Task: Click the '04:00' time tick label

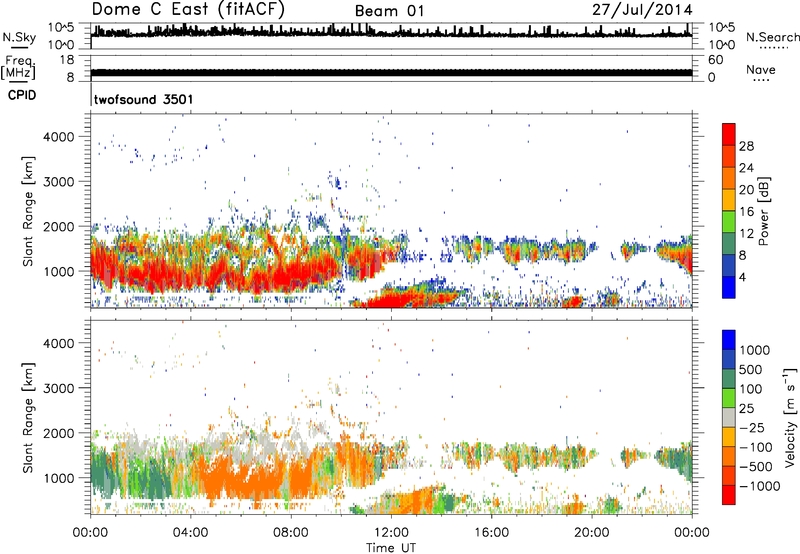Action: click(x=190, y=532)
